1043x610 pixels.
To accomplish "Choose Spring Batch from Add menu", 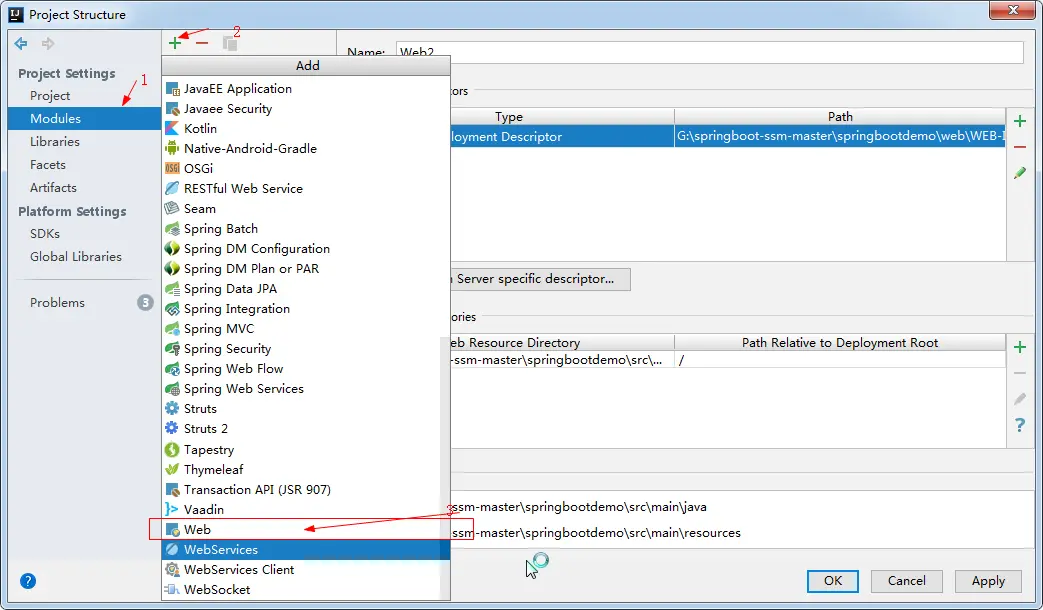I will (x=305, y=229).
